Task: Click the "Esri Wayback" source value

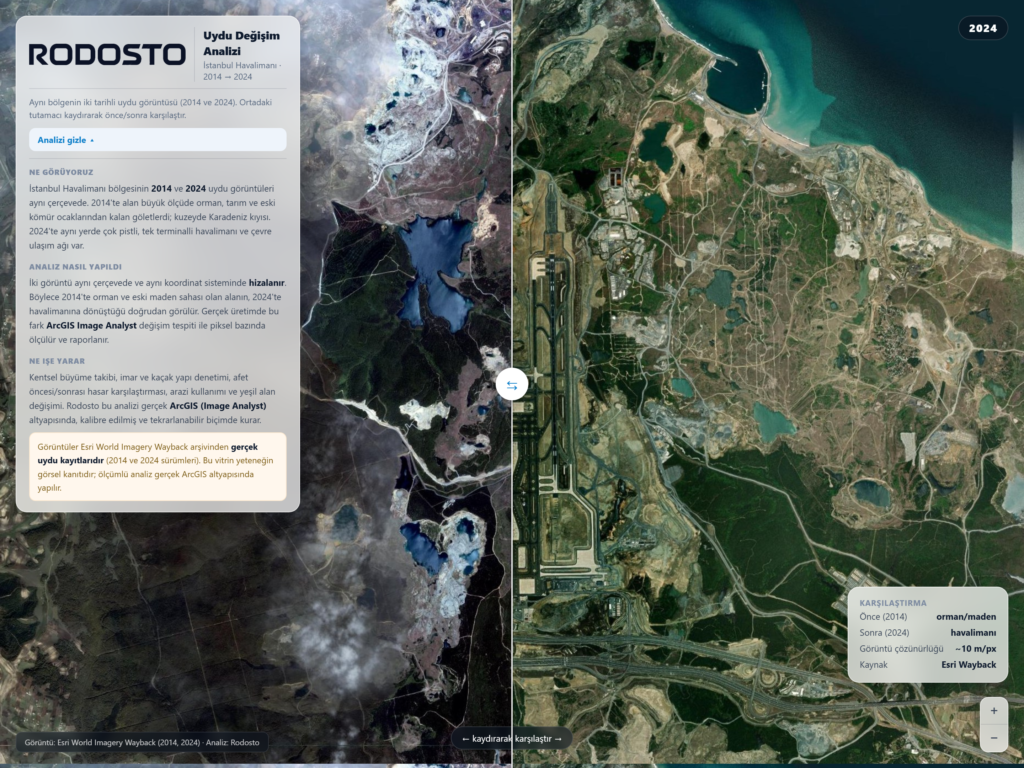Action: [968, 665]
